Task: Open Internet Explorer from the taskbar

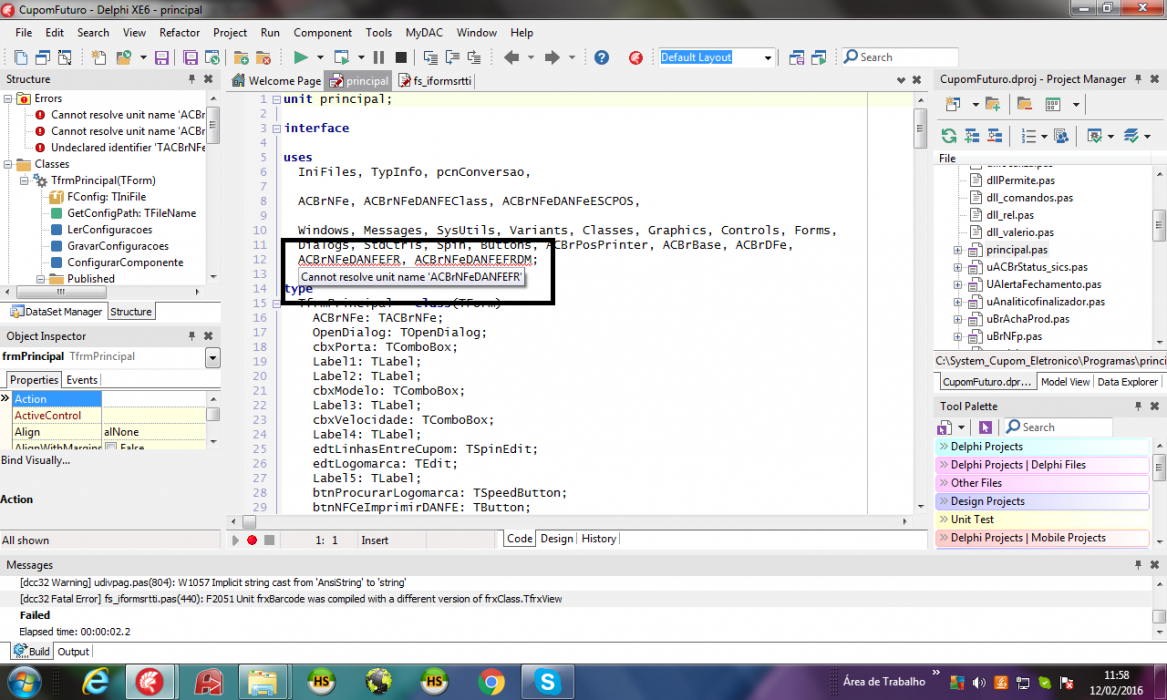Action: (95, 681)
